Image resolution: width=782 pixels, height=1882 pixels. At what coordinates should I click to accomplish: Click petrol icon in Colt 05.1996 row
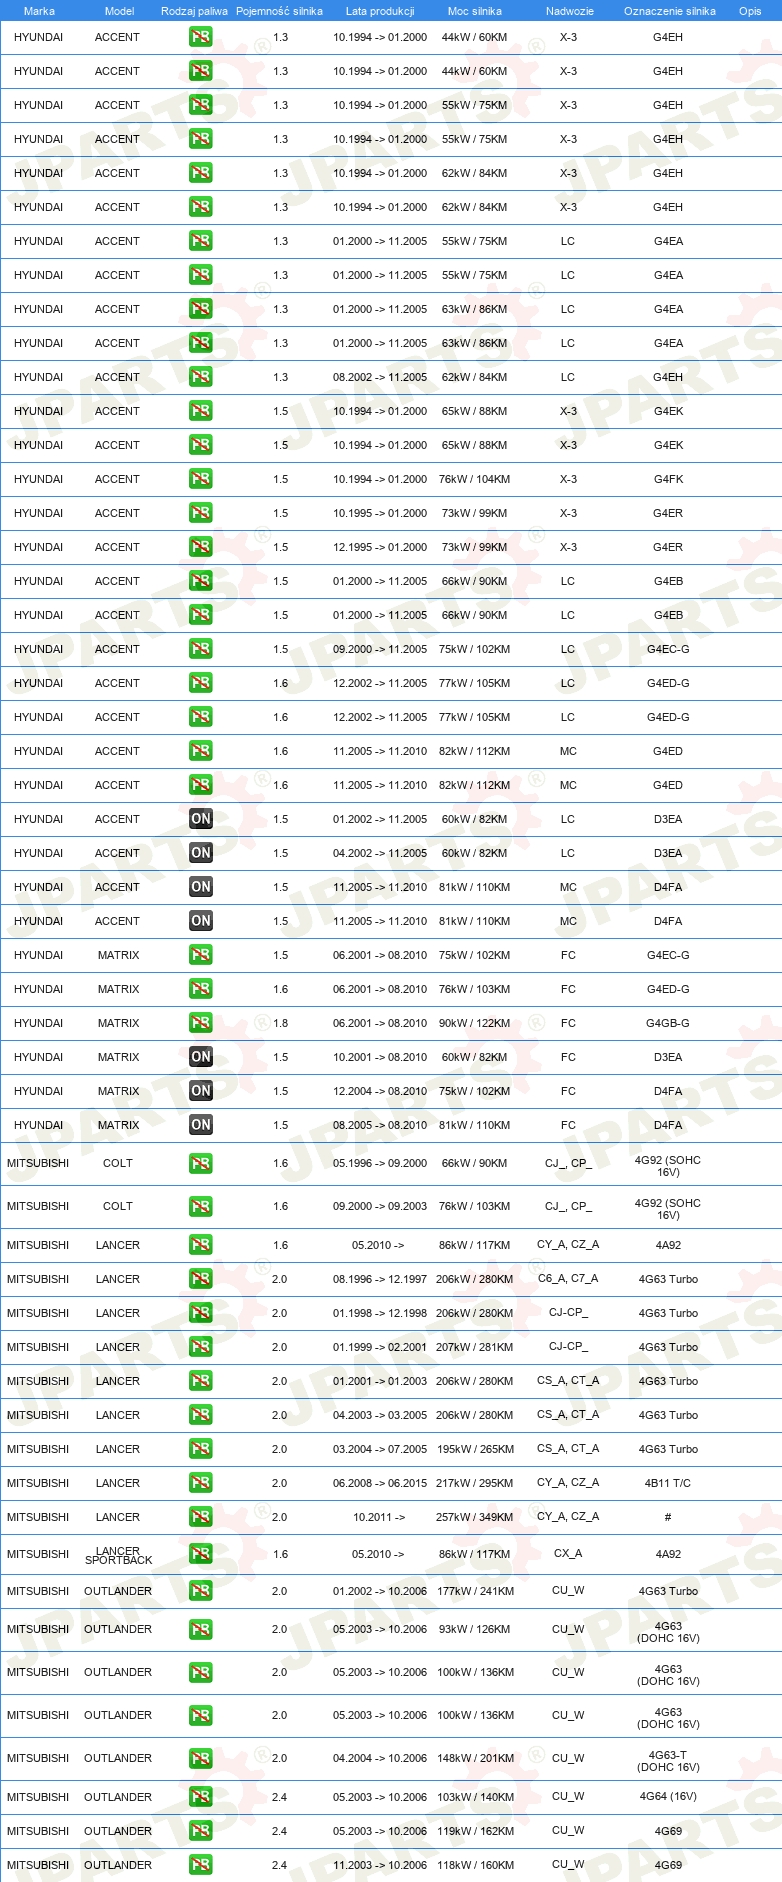[x=200, y=1164]
